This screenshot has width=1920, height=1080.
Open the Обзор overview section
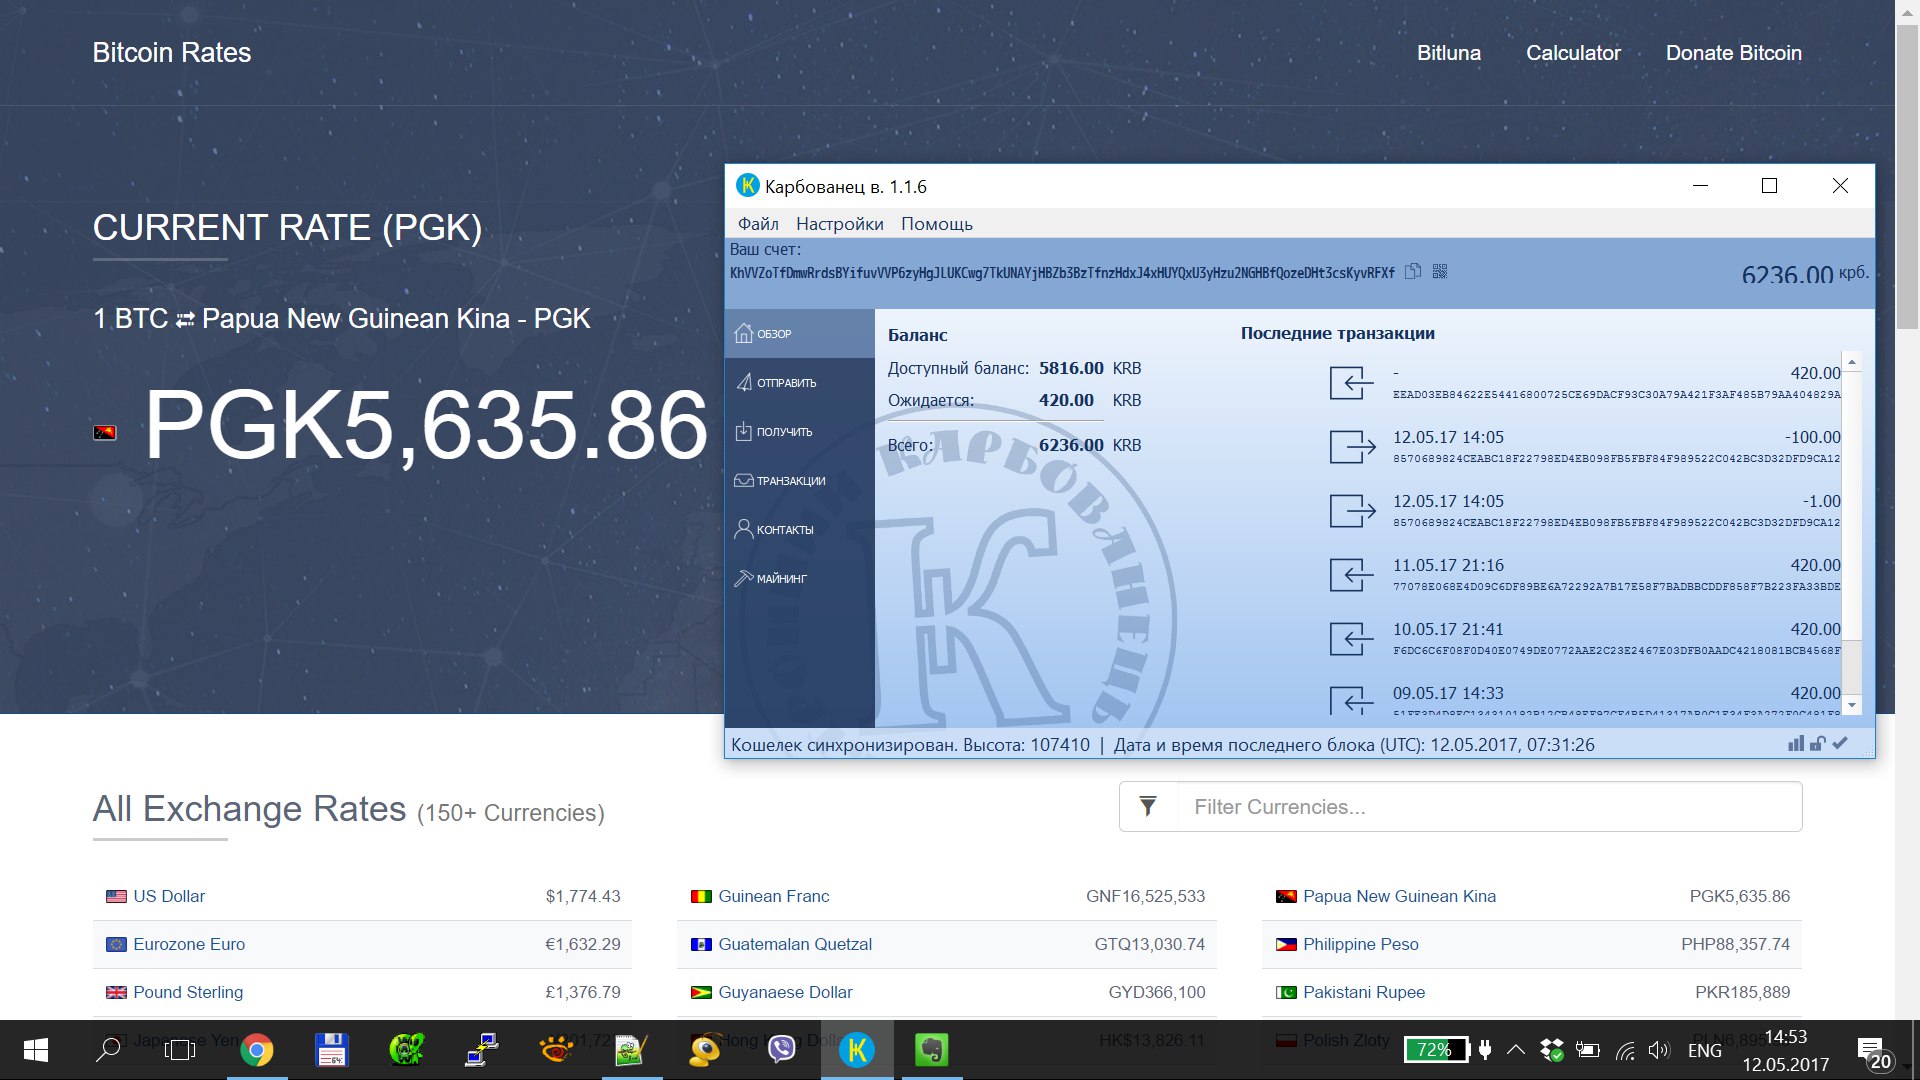800,334
